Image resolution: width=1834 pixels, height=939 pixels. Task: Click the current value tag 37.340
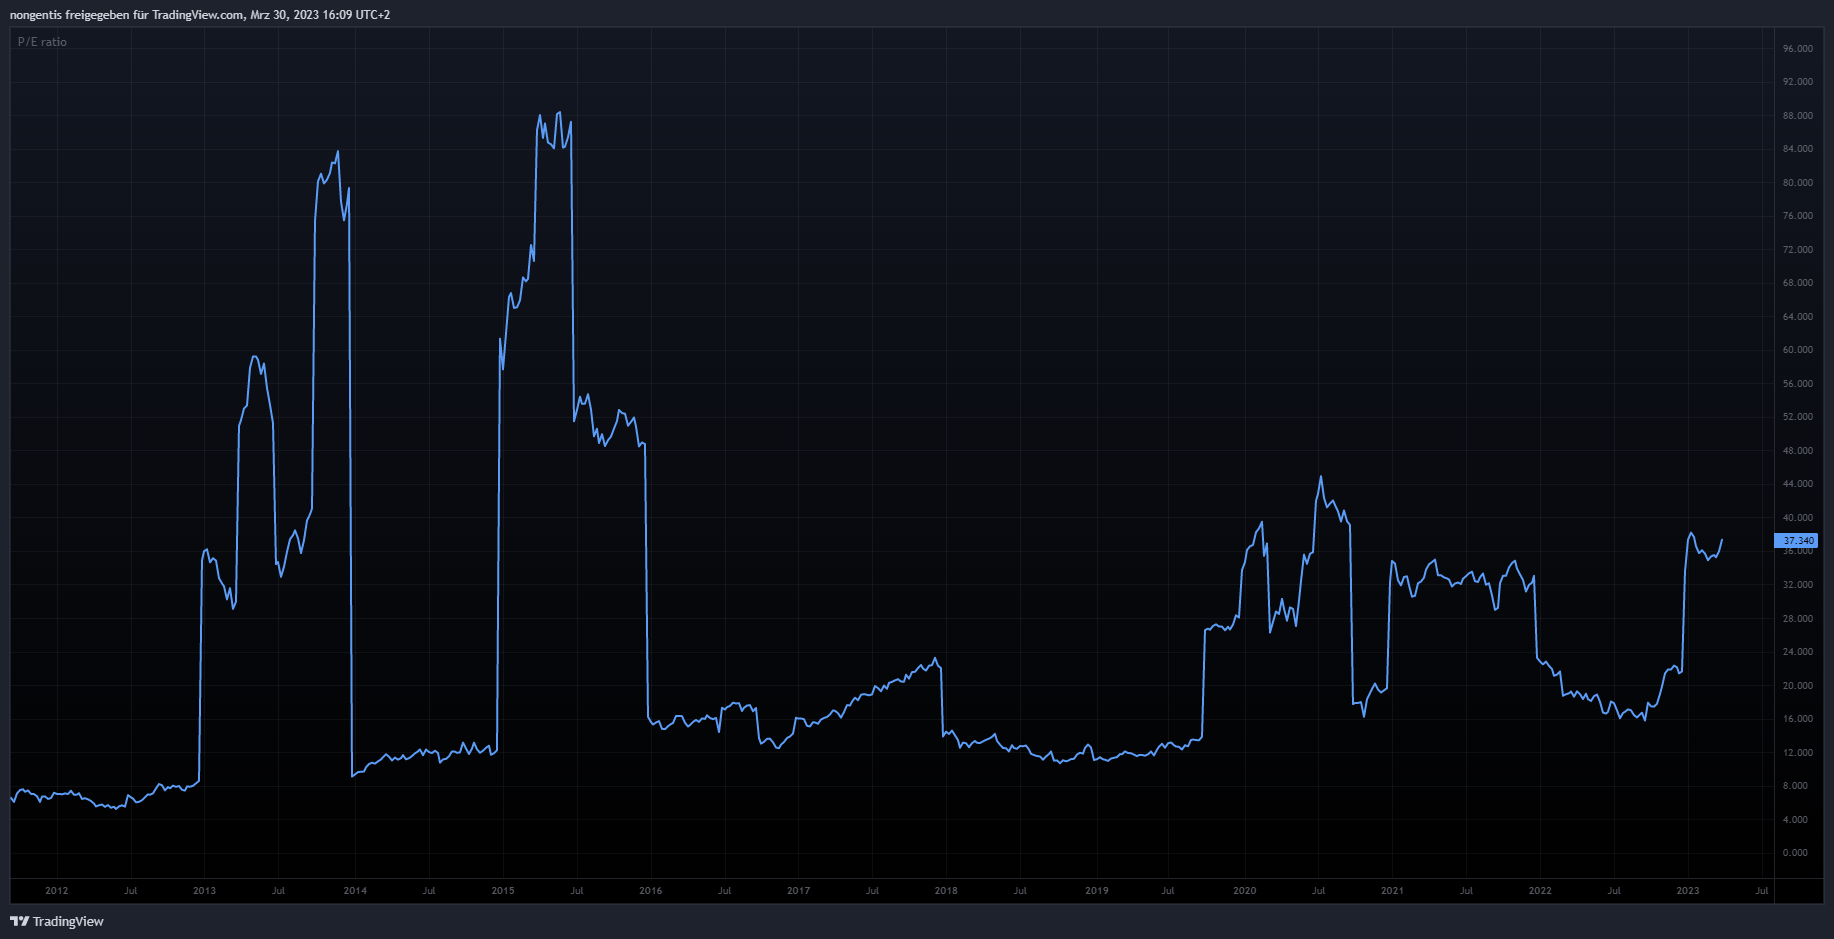pyautogui.click(x=1795, y=540)
